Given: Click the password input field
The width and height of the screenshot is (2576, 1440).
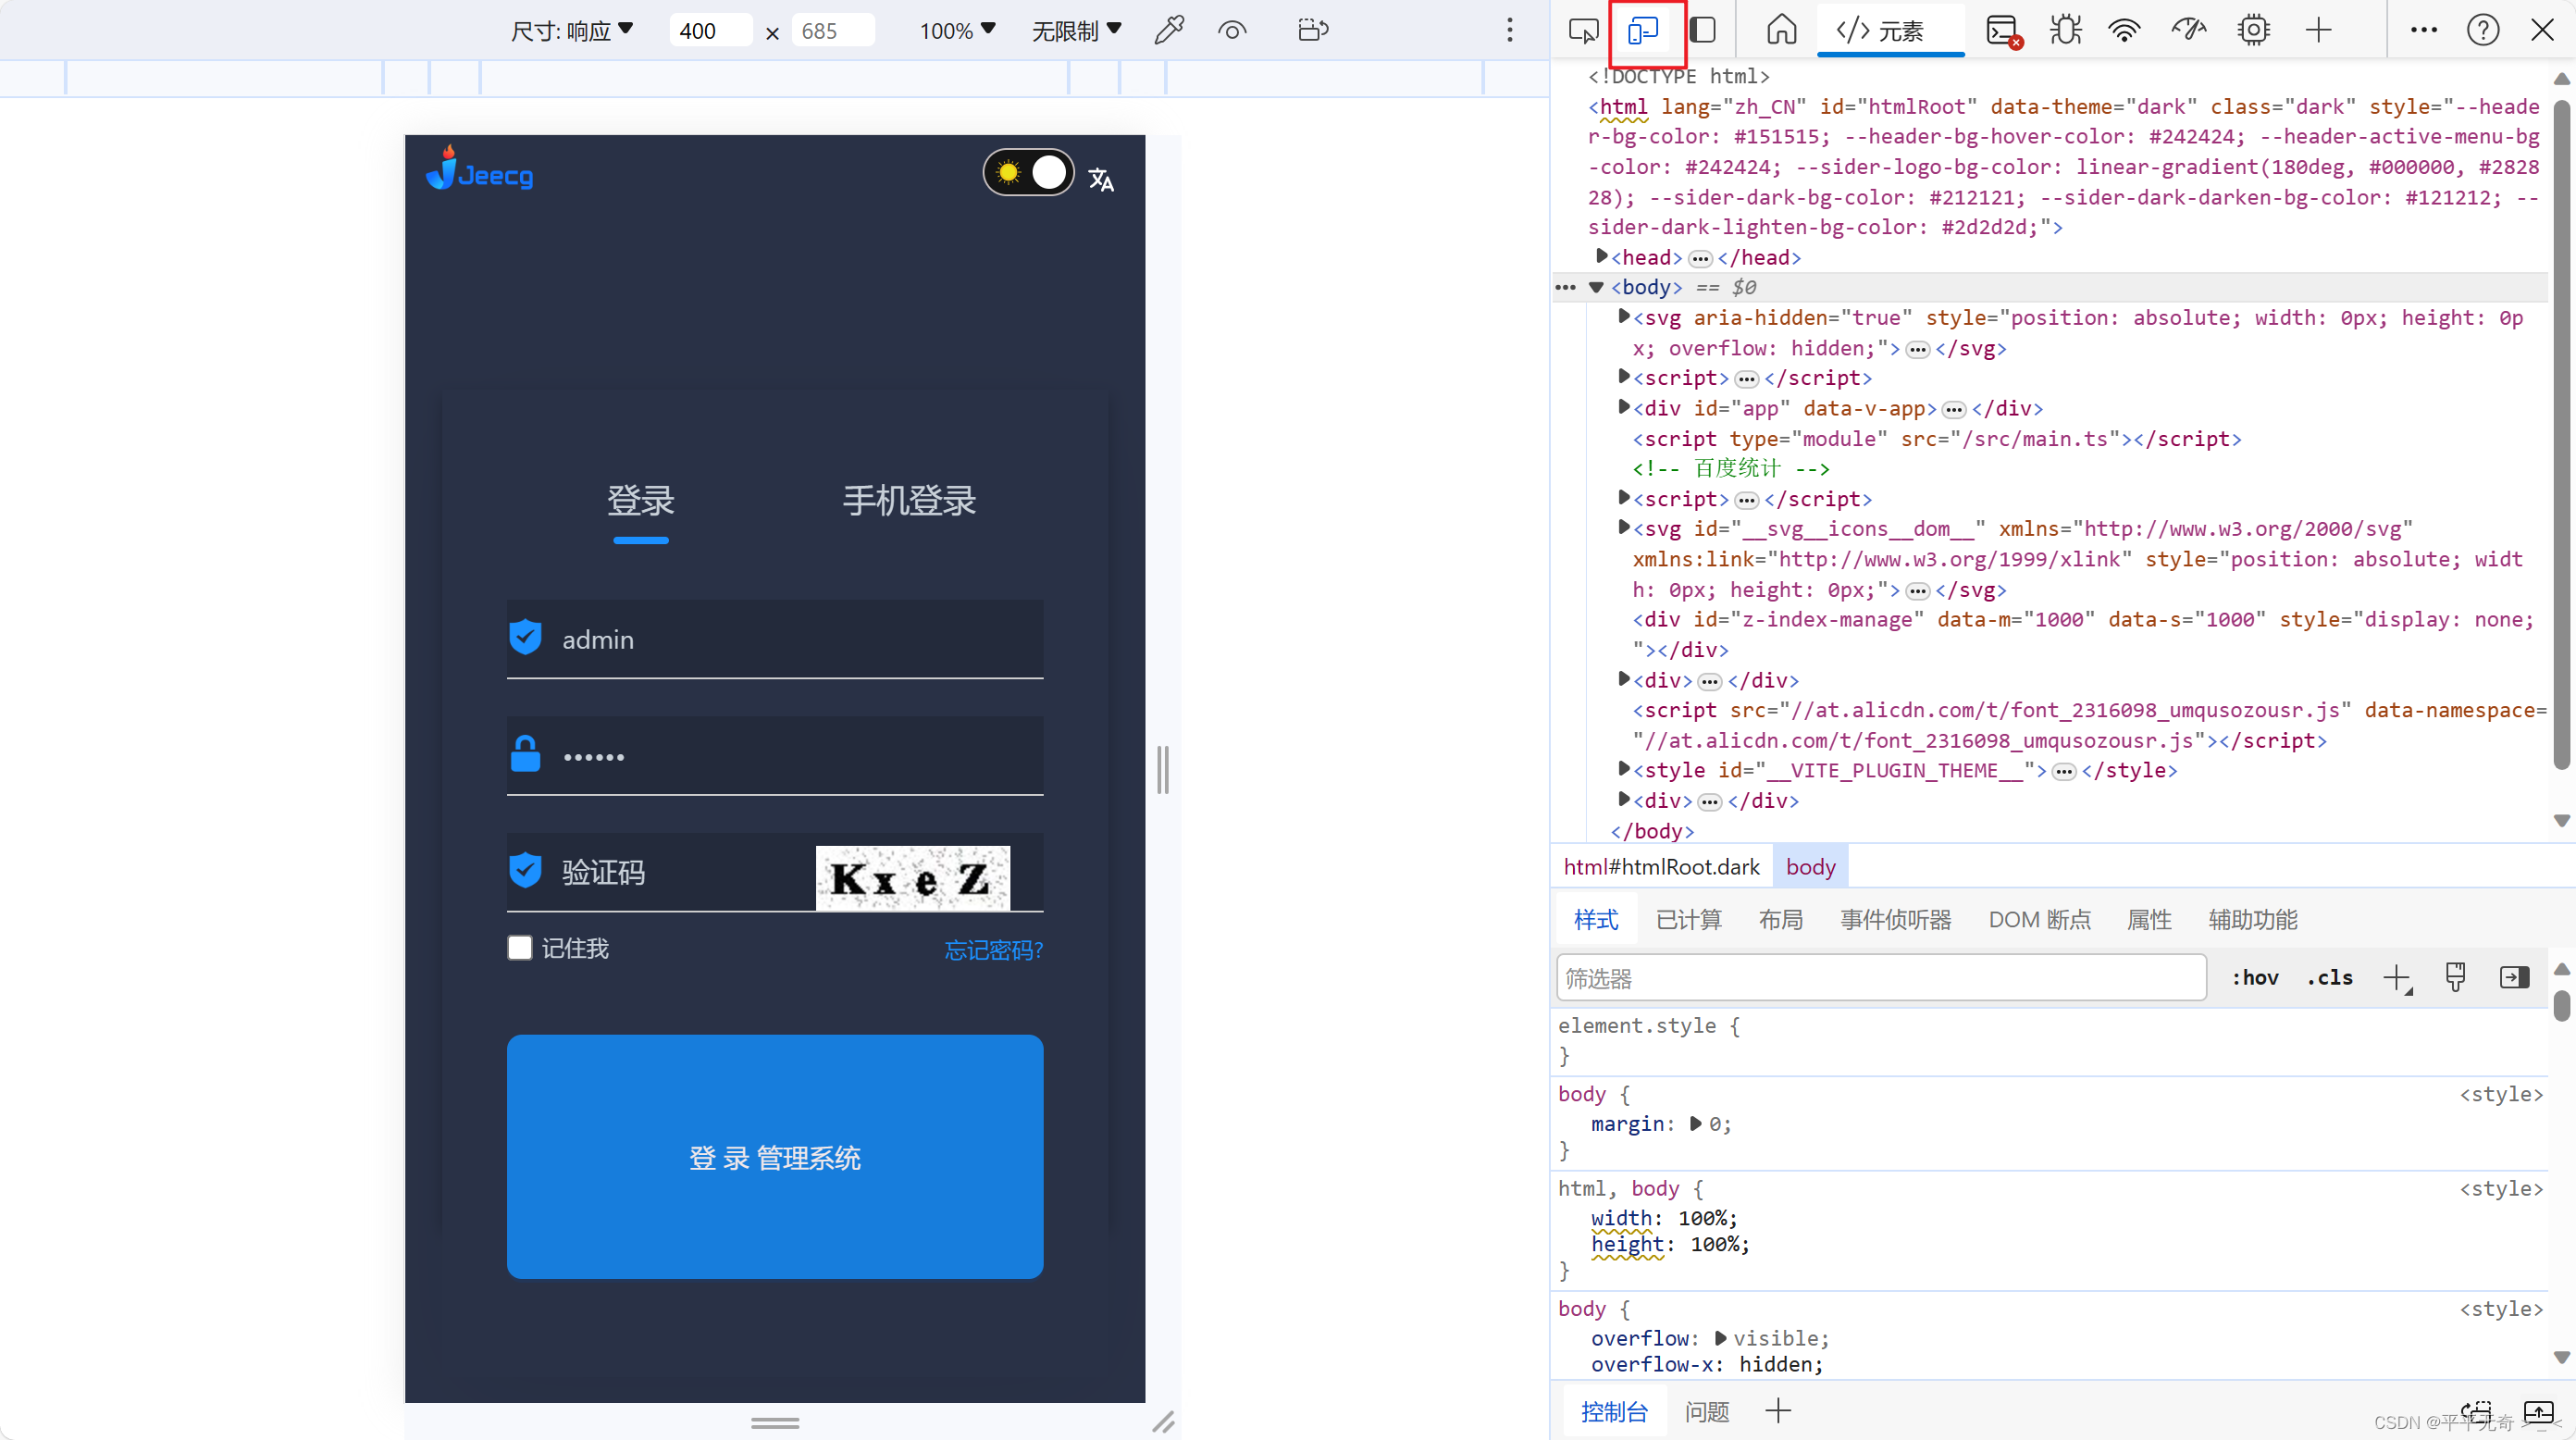Looking at the screenshot, I should pyautogui.click(x=775, y=756).
